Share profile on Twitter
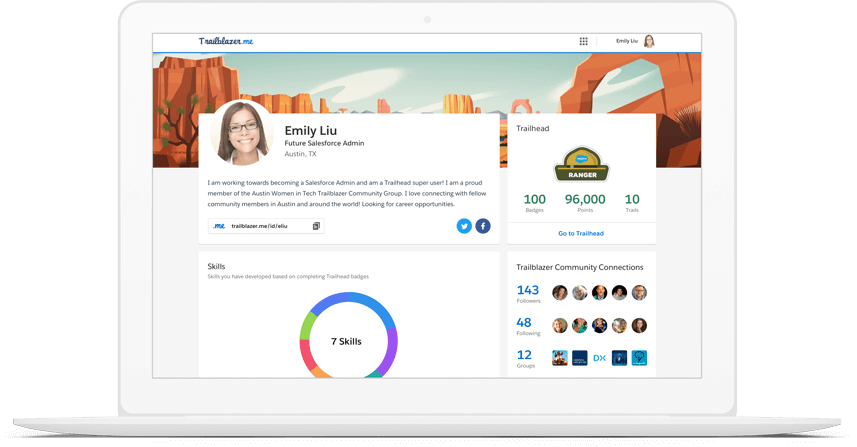The image size is (857, 447). 464,226
